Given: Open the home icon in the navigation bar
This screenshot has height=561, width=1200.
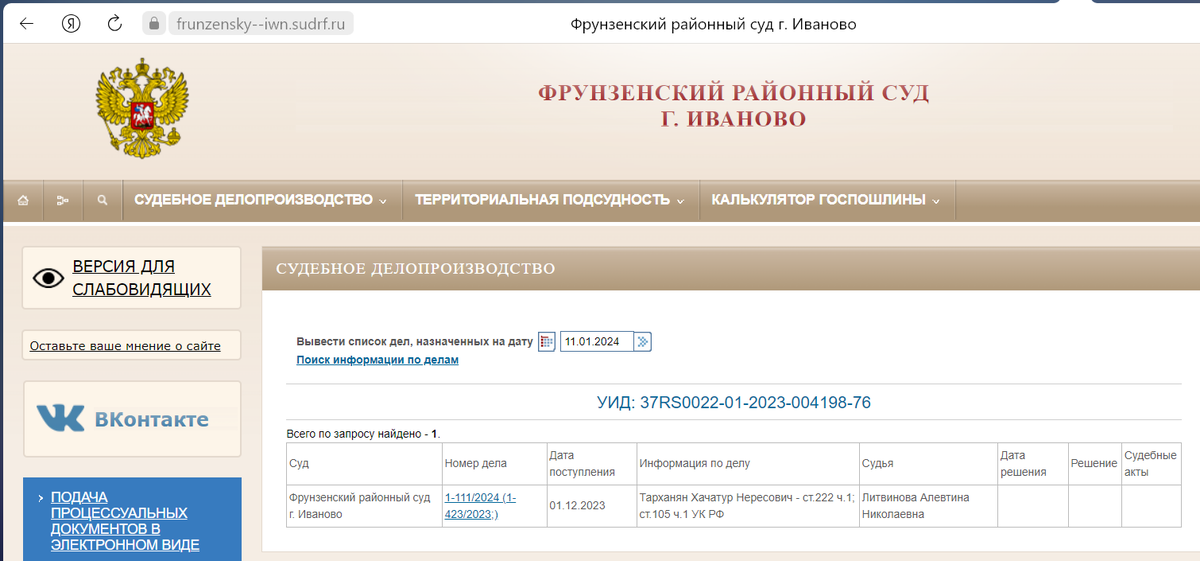Looking at the screenshot, I should [x=23, y=200].
